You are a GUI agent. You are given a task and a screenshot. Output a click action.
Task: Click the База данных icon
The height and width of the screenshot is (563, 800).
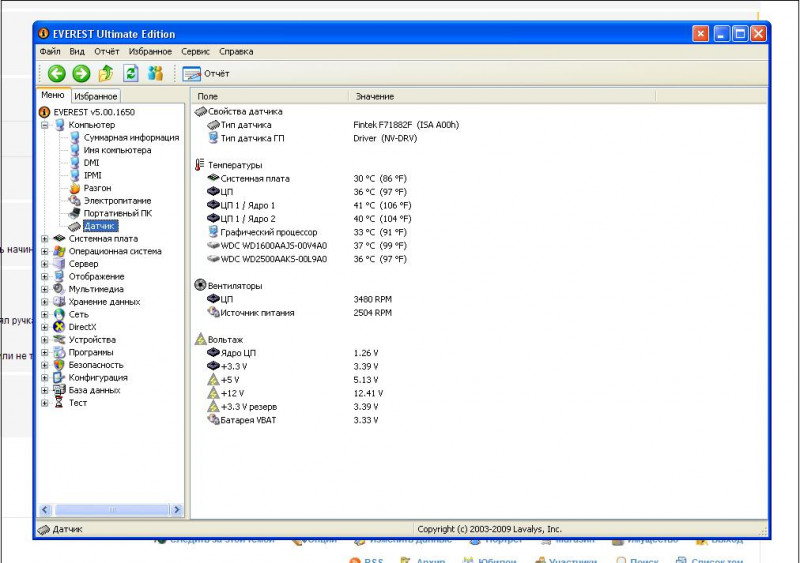(x=59, y=390)
